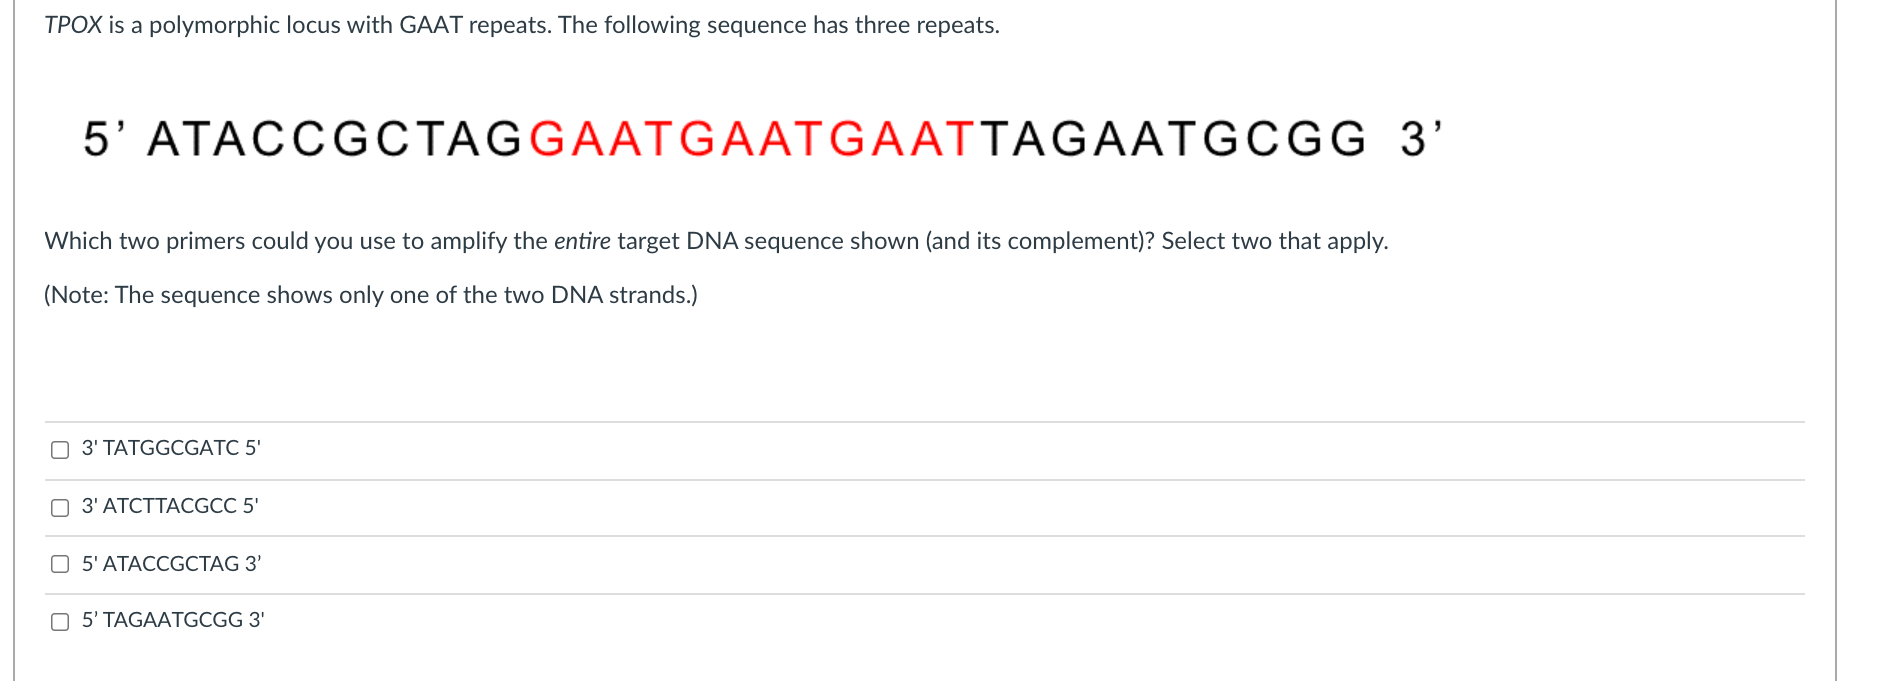Click the 3' marker at the sequence end
The width and height of the screenshot is (1892, 681).
[1418, 139]
